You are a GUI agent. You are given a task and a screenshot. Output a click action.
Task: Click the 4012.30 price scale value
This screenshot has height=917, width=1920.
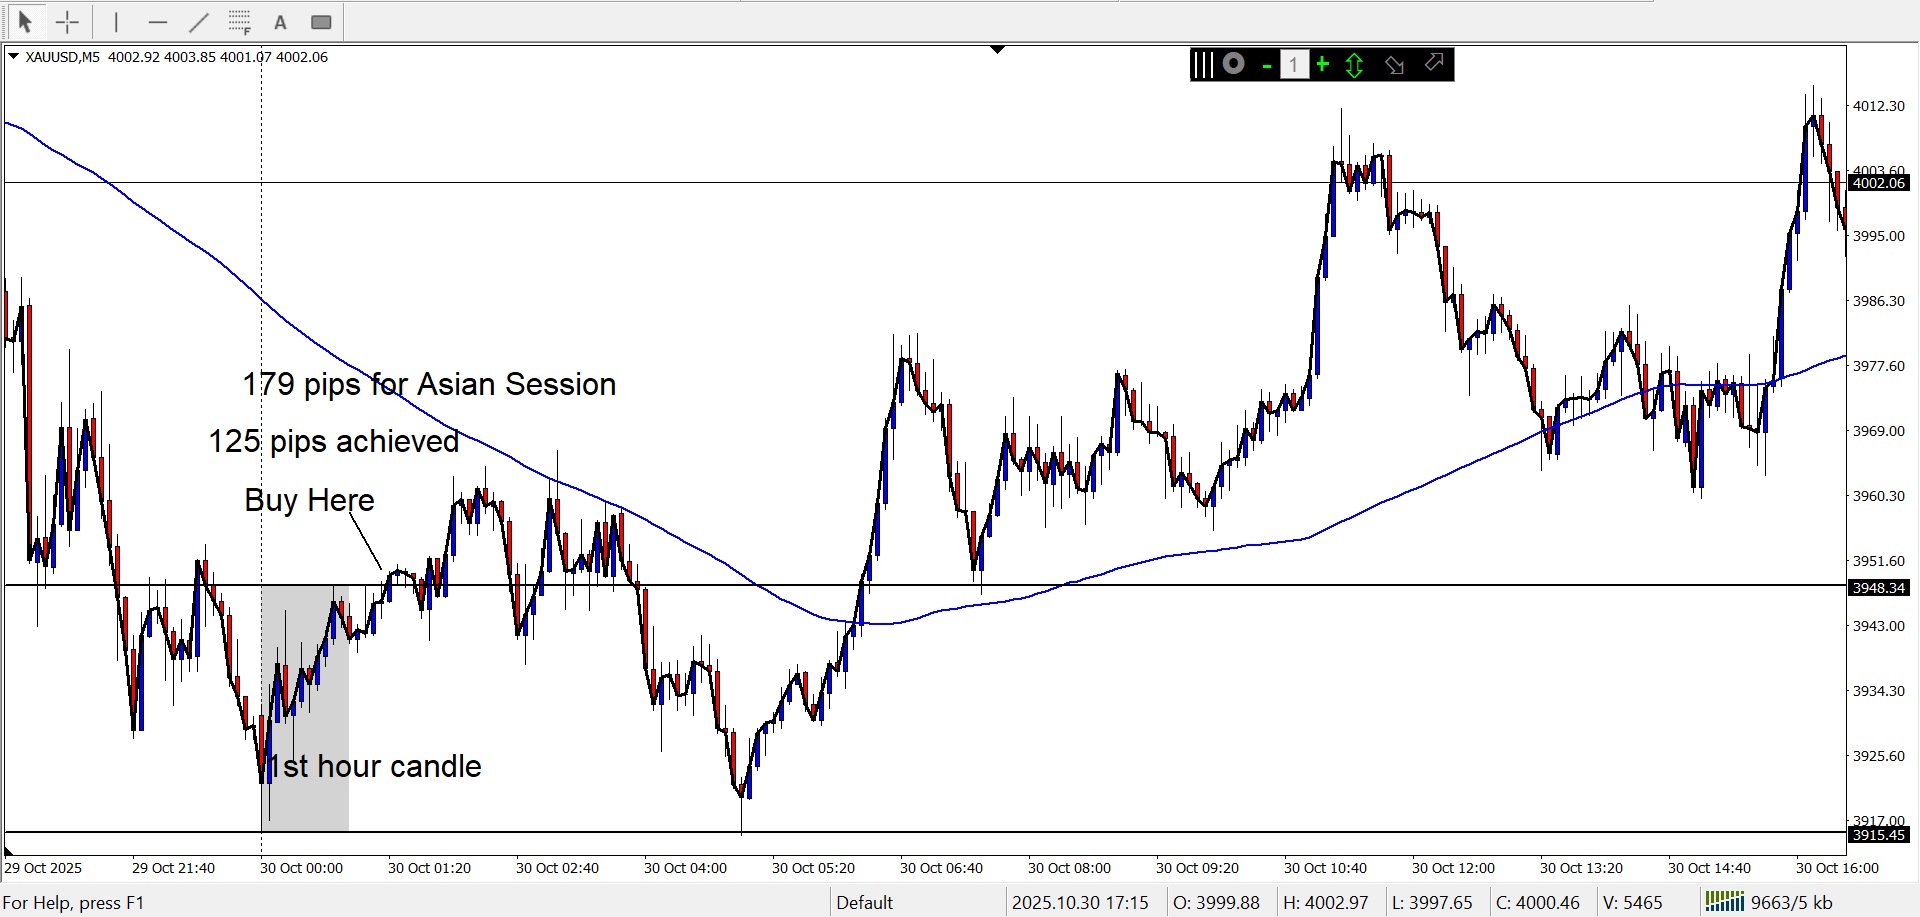[x=1879, y=106]
